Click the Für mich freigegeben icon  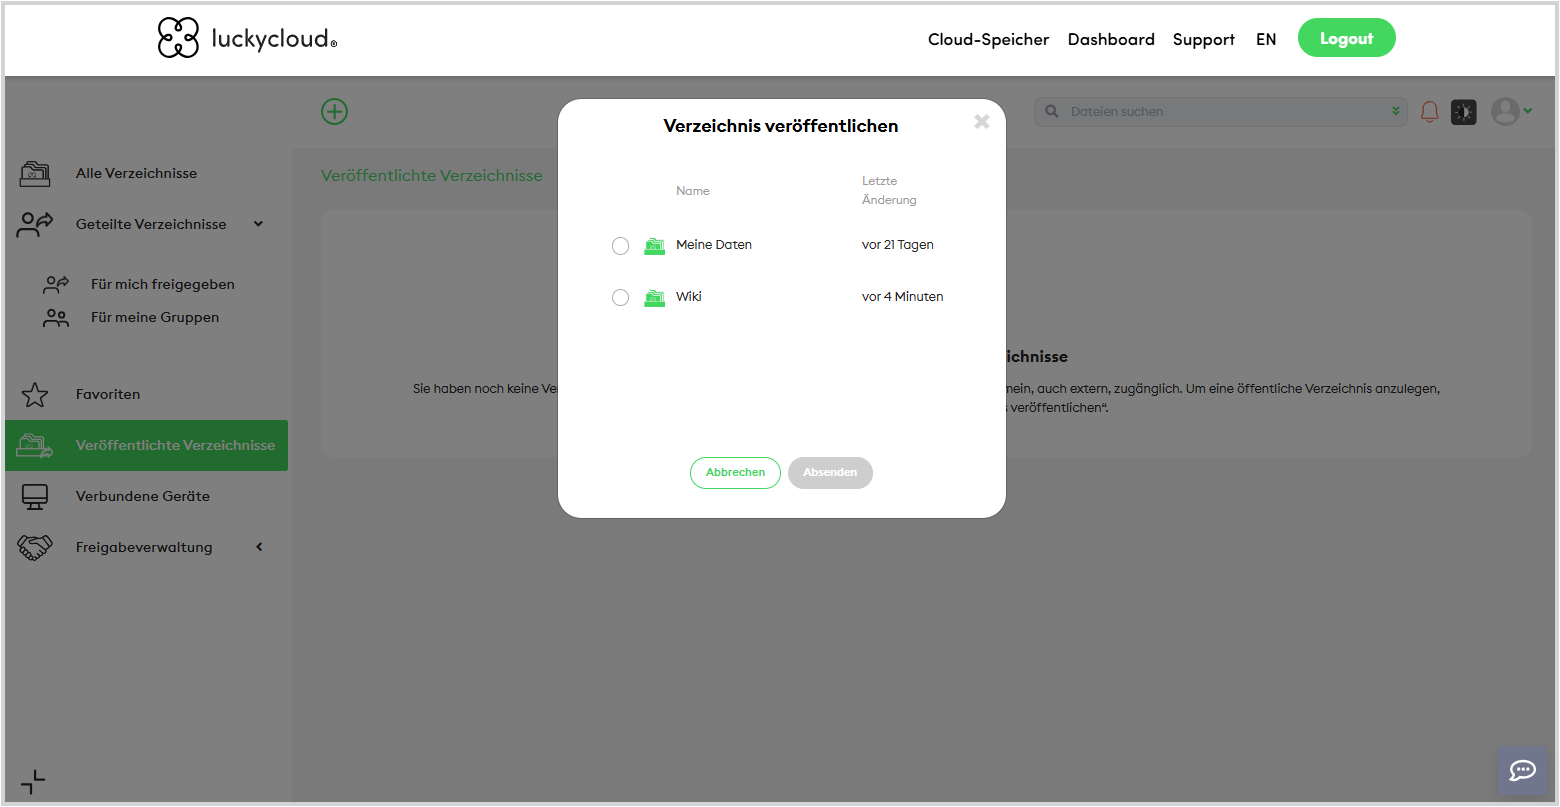[x=56, y=284]
